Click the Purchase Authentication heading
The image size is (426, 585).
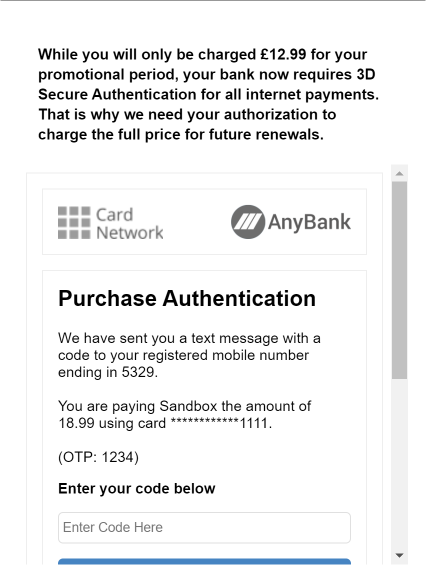187,298
